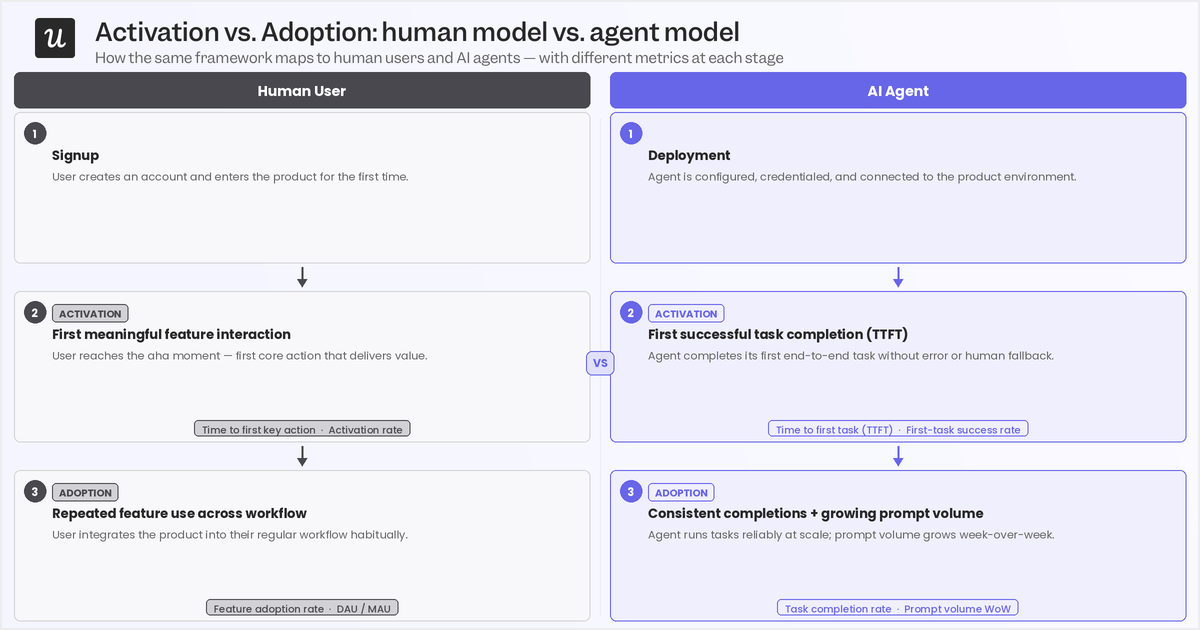1200x630 pixels.
Task: Click 'First meaningful feature interaction' heading
Action: click(x=171, y=334)
